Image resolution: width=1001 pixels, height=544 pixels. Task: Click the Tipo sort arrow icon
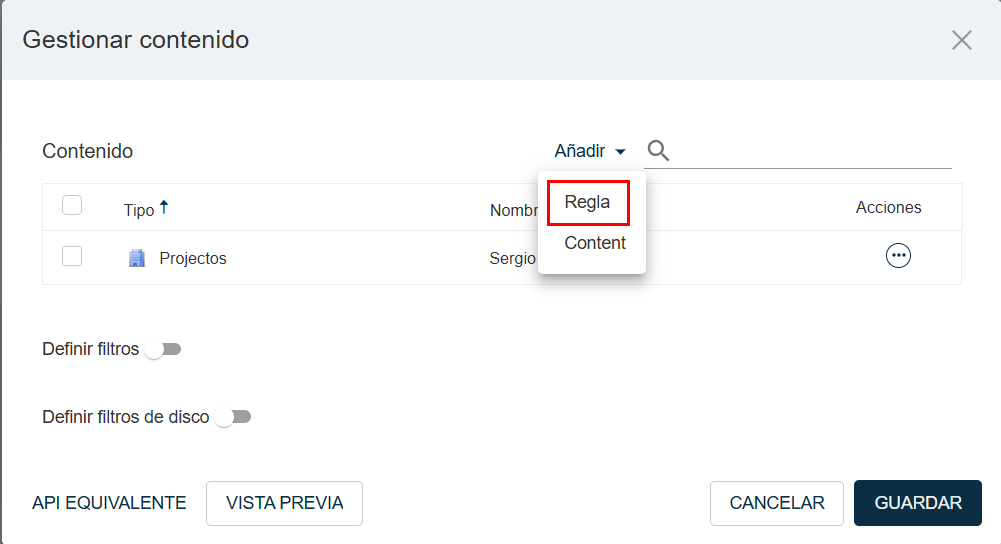pyautogui.click(x=164, y=207)
